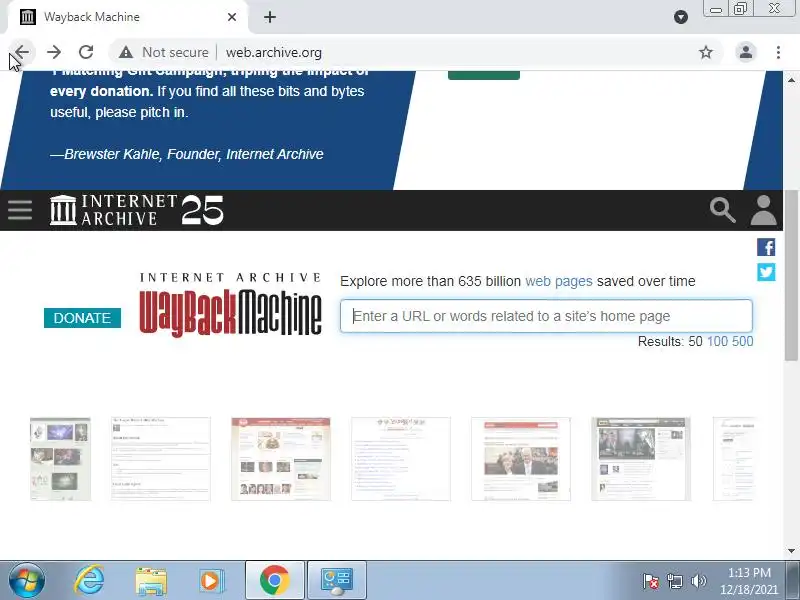Screen dimensions: 800x600
Task: Click the Internet Archive 25 logo
Action: point(137,210)
